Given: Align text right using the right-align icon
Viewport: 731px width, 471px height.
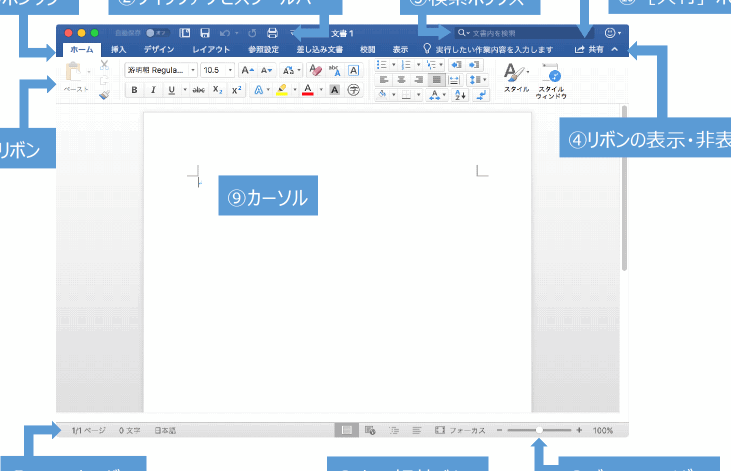Looking at the screenshot, I should click(x=419, y=80).
